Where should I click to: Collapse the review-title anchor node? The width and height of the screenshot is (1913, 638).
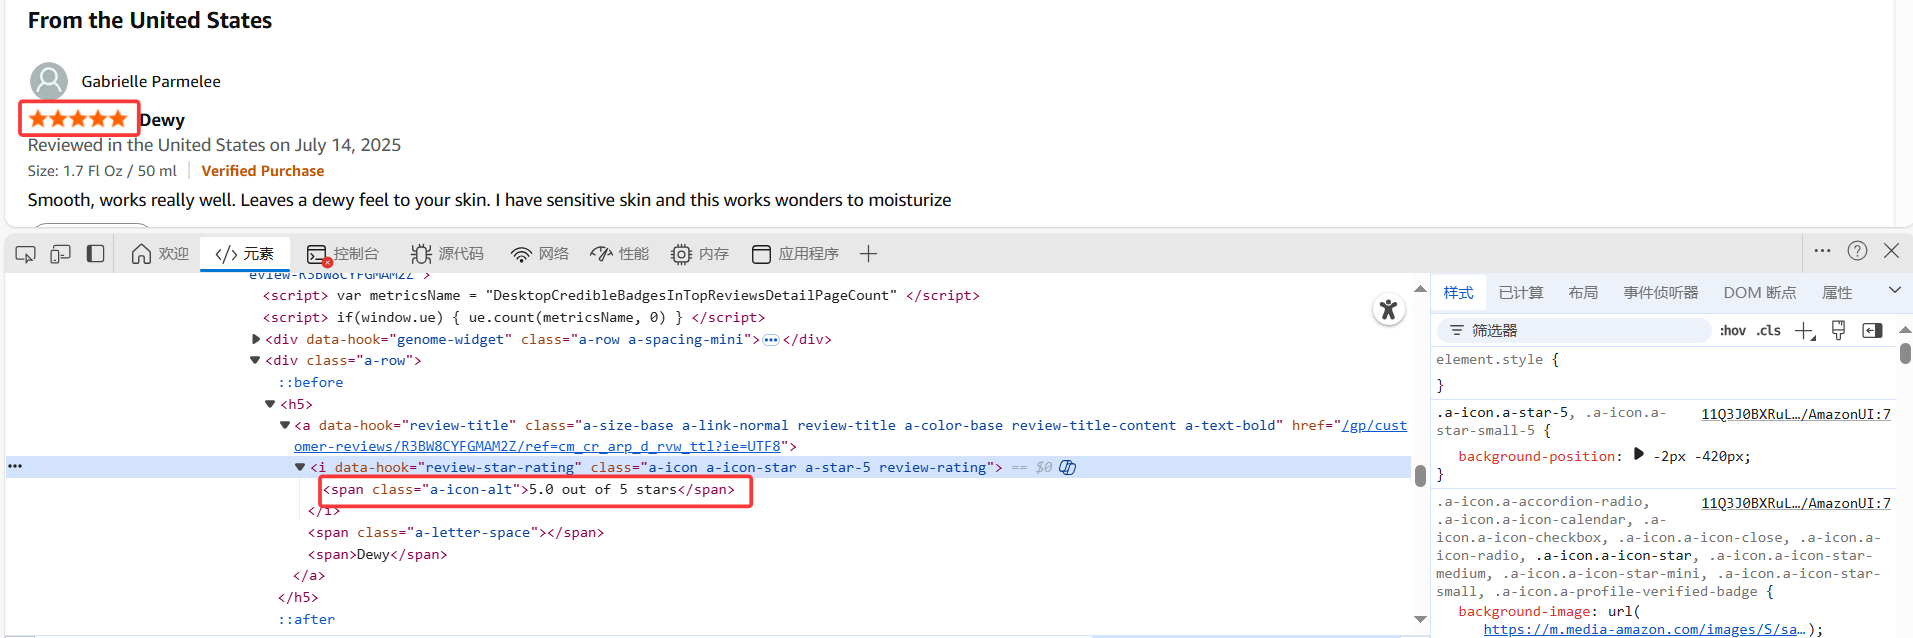(x=285, y=425)
